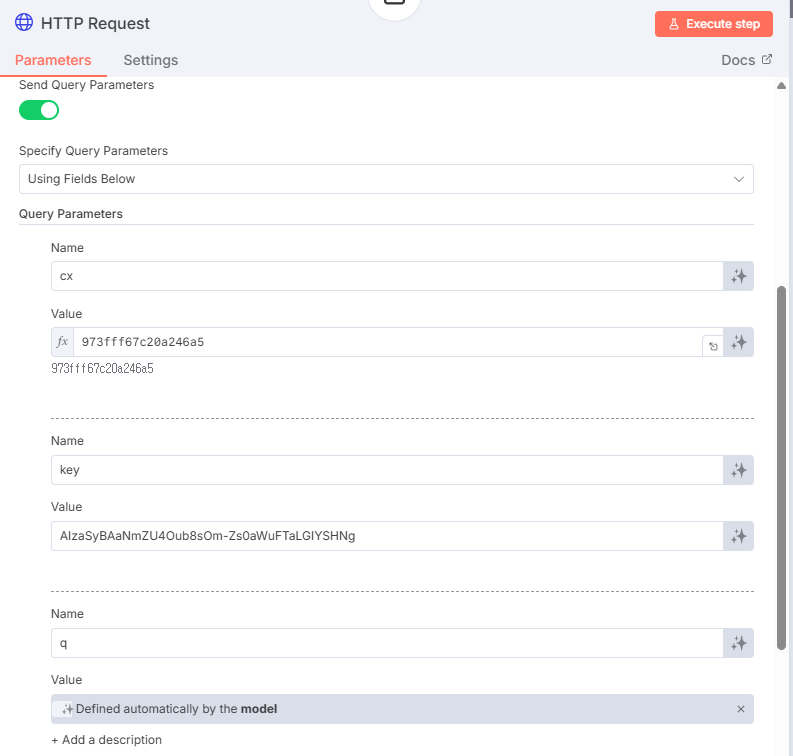Viewport: 793px width, 756px height.
Task: Select the Parameters tab
Action: click(x=53, y=60)
